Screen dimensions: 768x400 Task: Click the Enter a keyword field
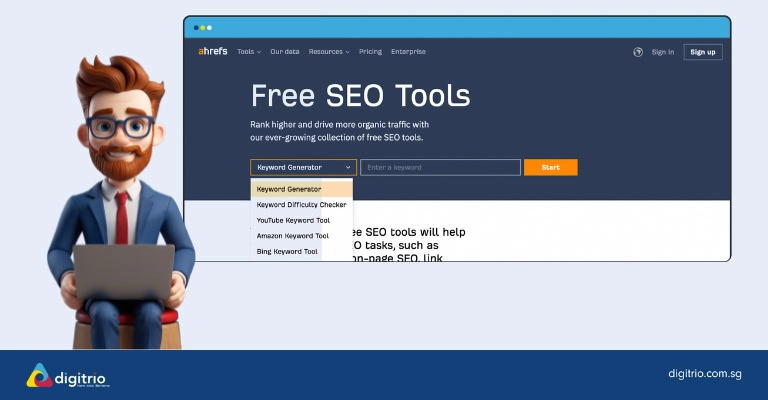[440, 167]
